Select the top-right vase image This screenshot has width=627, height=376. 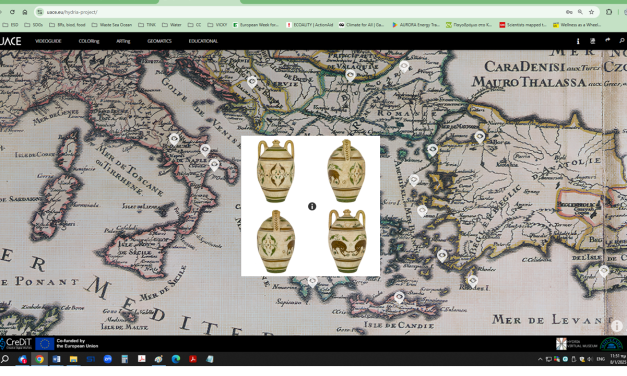click(x=346, y=171)
